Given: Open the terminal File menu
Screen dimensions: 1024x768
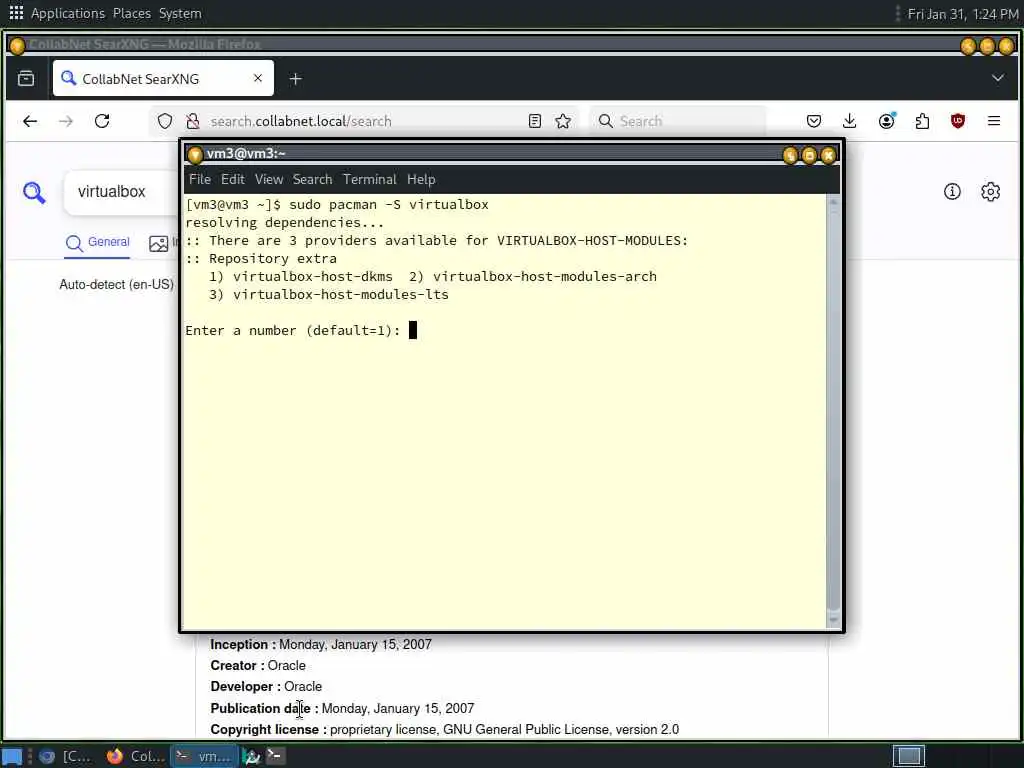Looking at the screenshot, I should tap(200, 179).
